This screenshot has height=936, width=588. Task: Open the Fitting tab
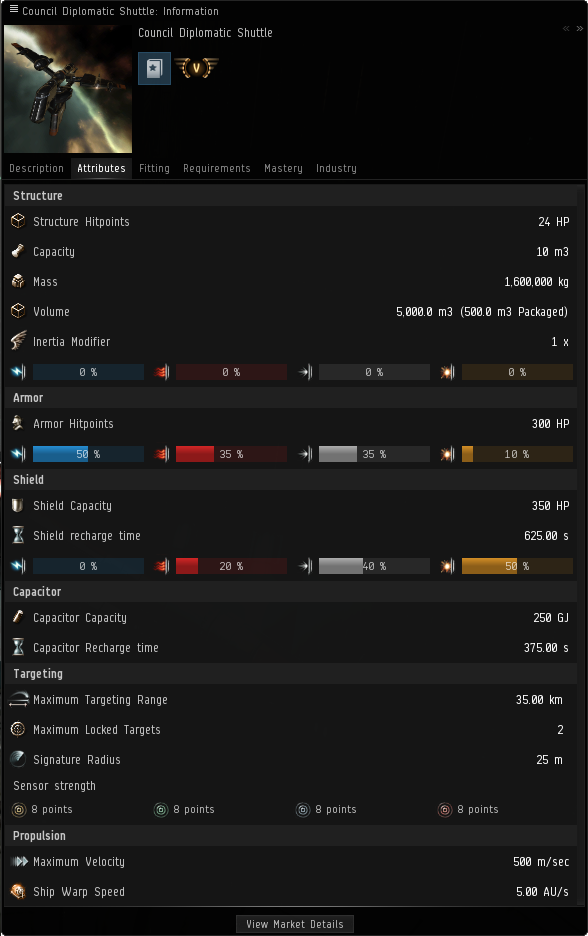click(154, 168)
